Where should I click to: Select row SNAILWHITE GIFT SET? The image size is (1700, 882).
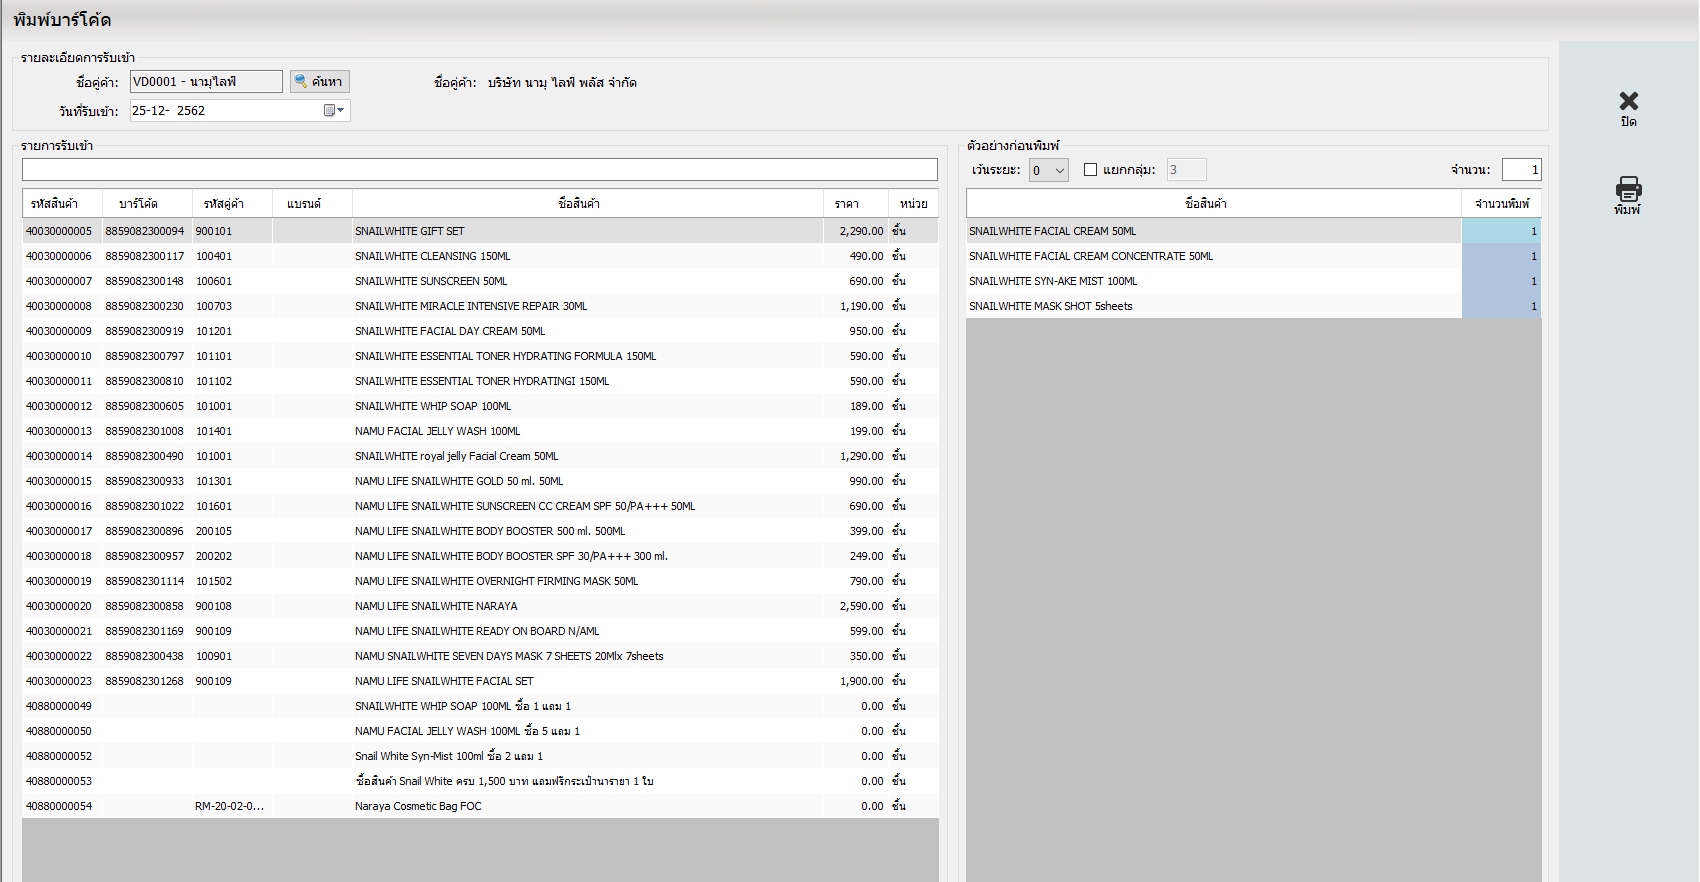(x=480, y=231)
